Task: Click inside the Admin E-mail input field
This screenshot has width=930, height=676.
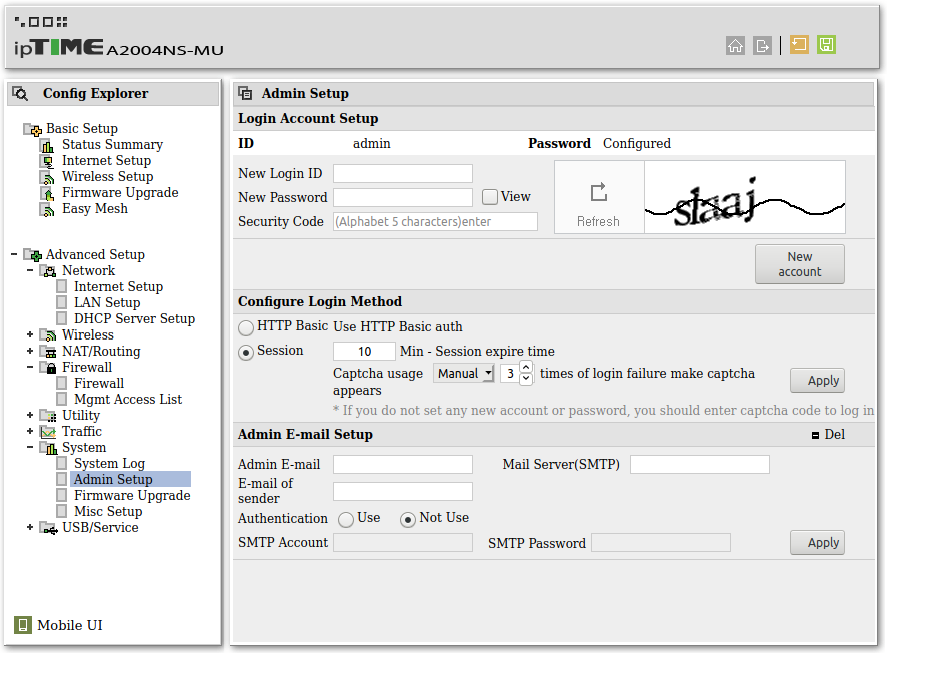Action: 402,463
